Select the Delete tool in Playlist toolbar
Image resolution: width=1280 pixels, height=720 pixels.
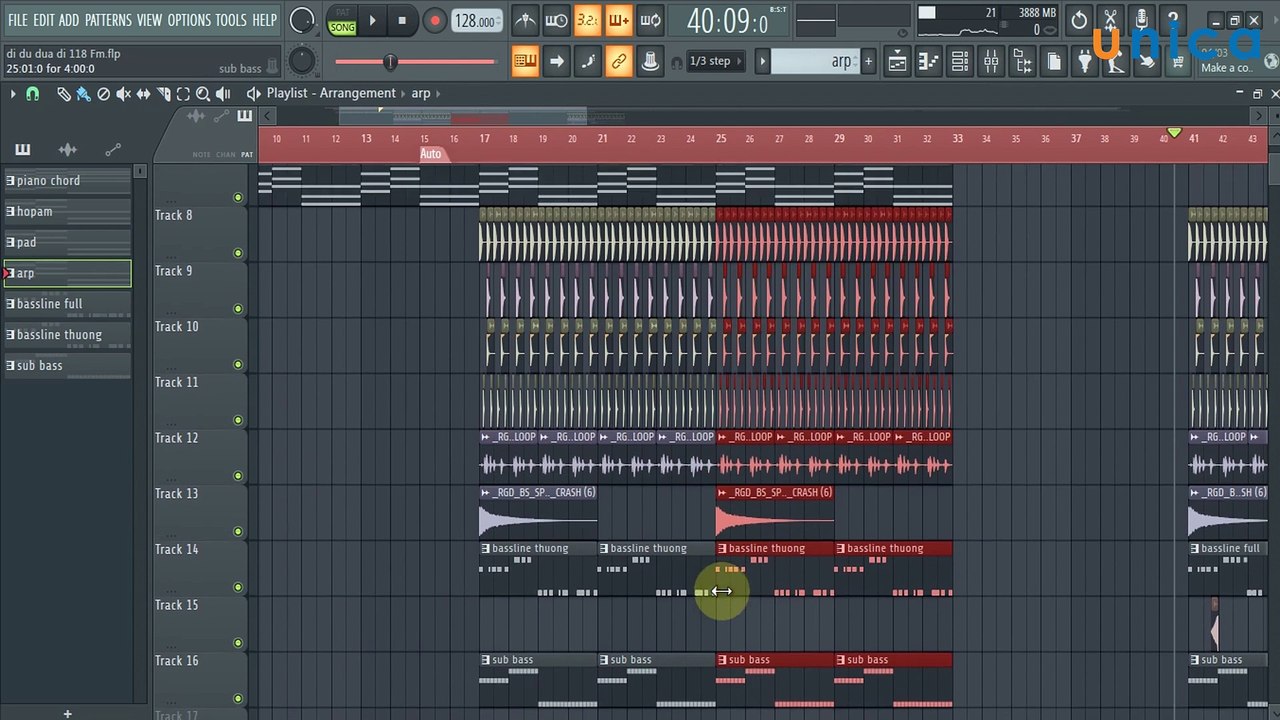[x=103, y=94]
